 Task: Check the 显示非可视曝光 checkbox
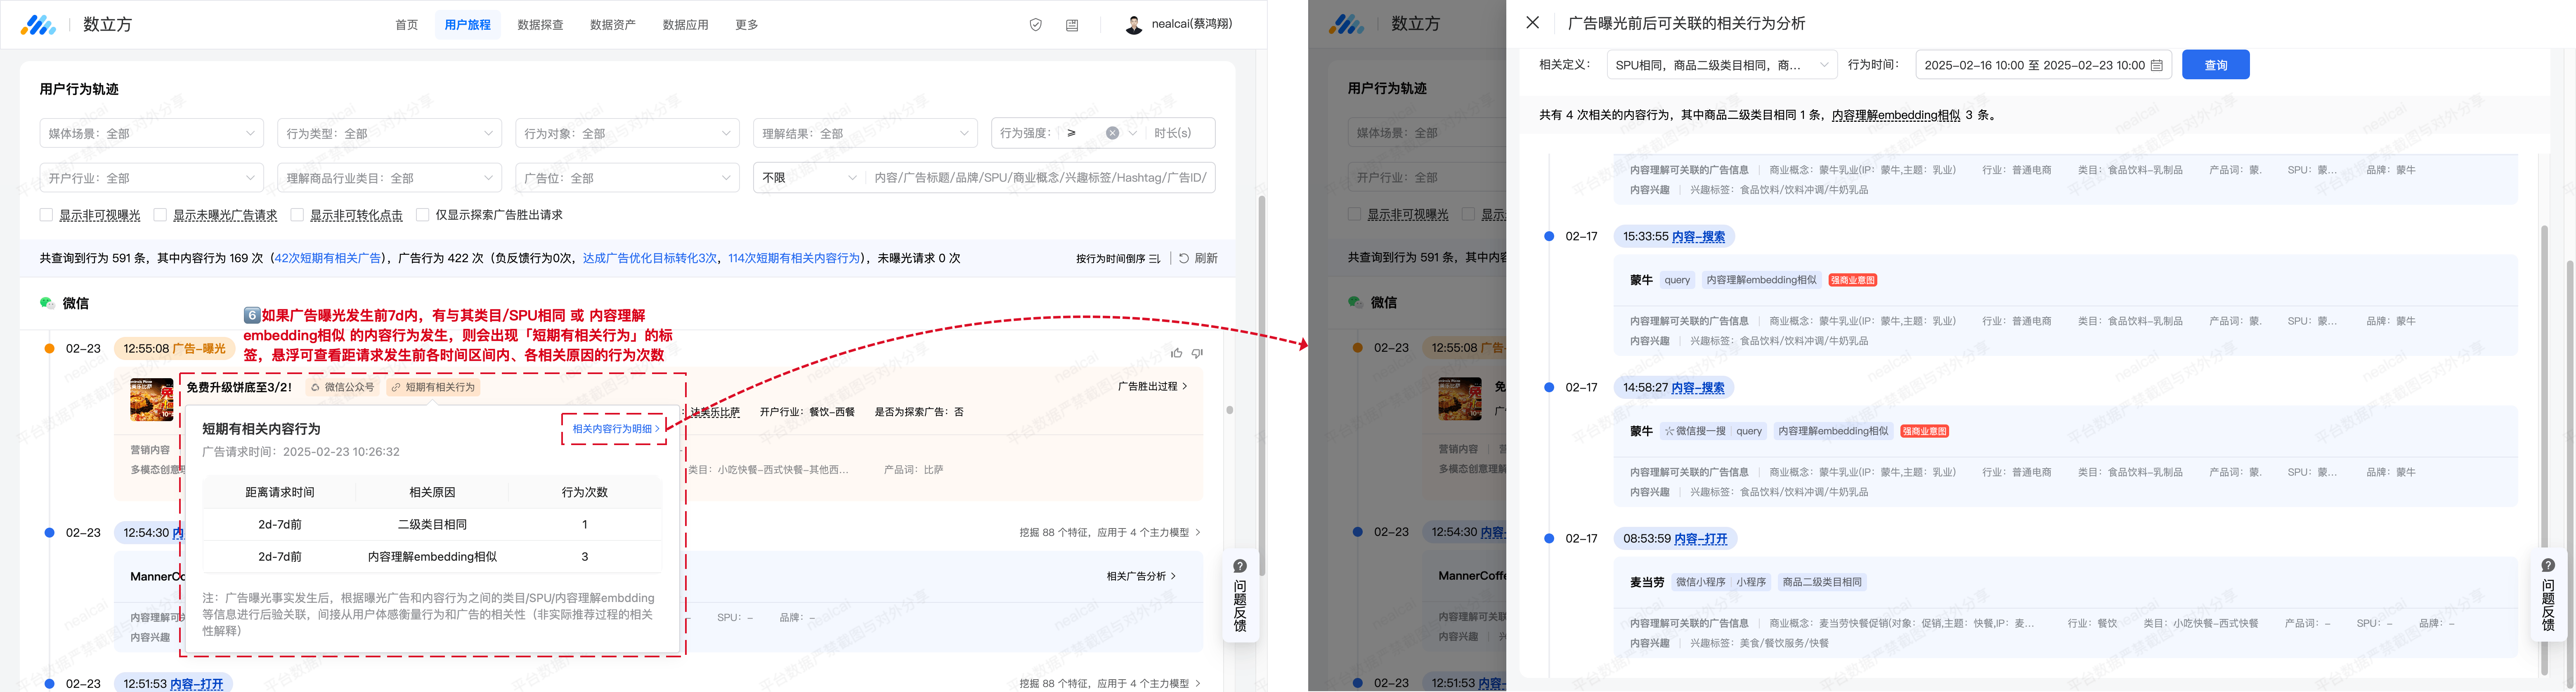pyautogui.click(x=46, y=215)
